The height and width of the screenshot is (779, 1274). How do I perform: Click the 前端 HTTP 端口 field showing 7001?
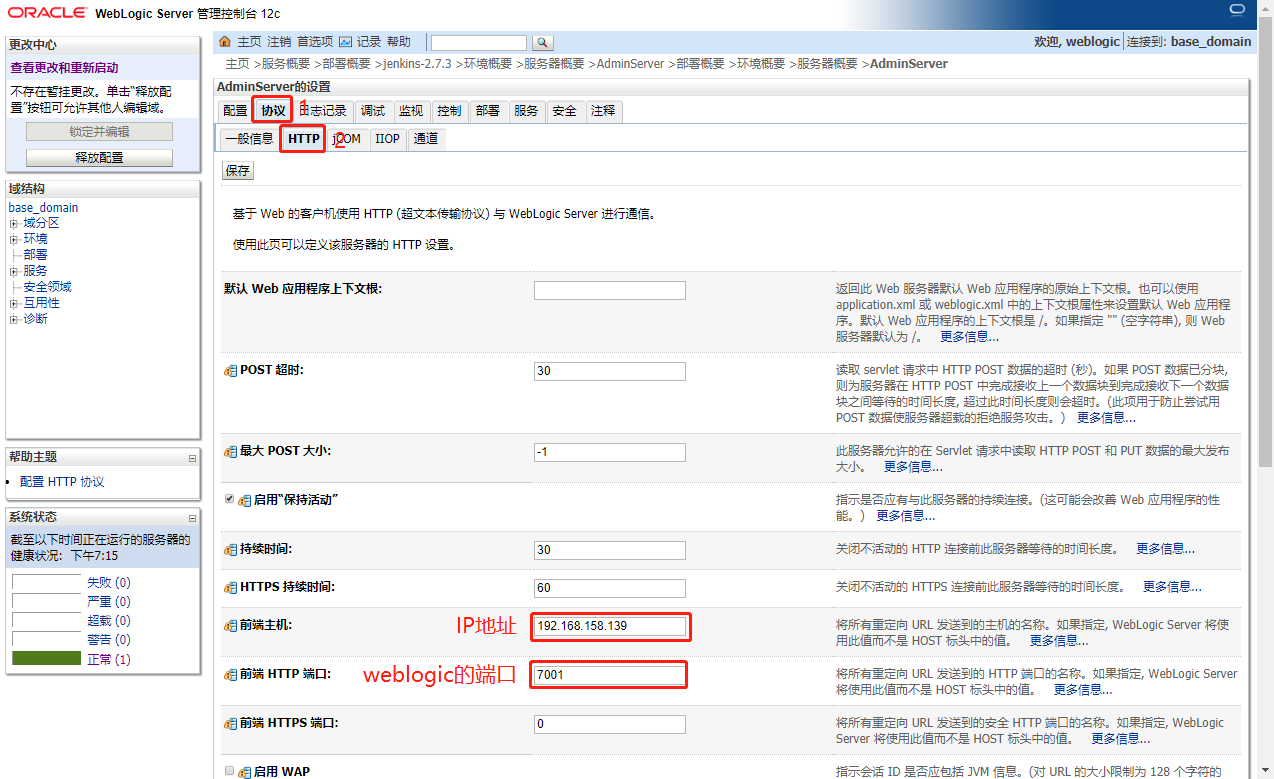point(610,675)
